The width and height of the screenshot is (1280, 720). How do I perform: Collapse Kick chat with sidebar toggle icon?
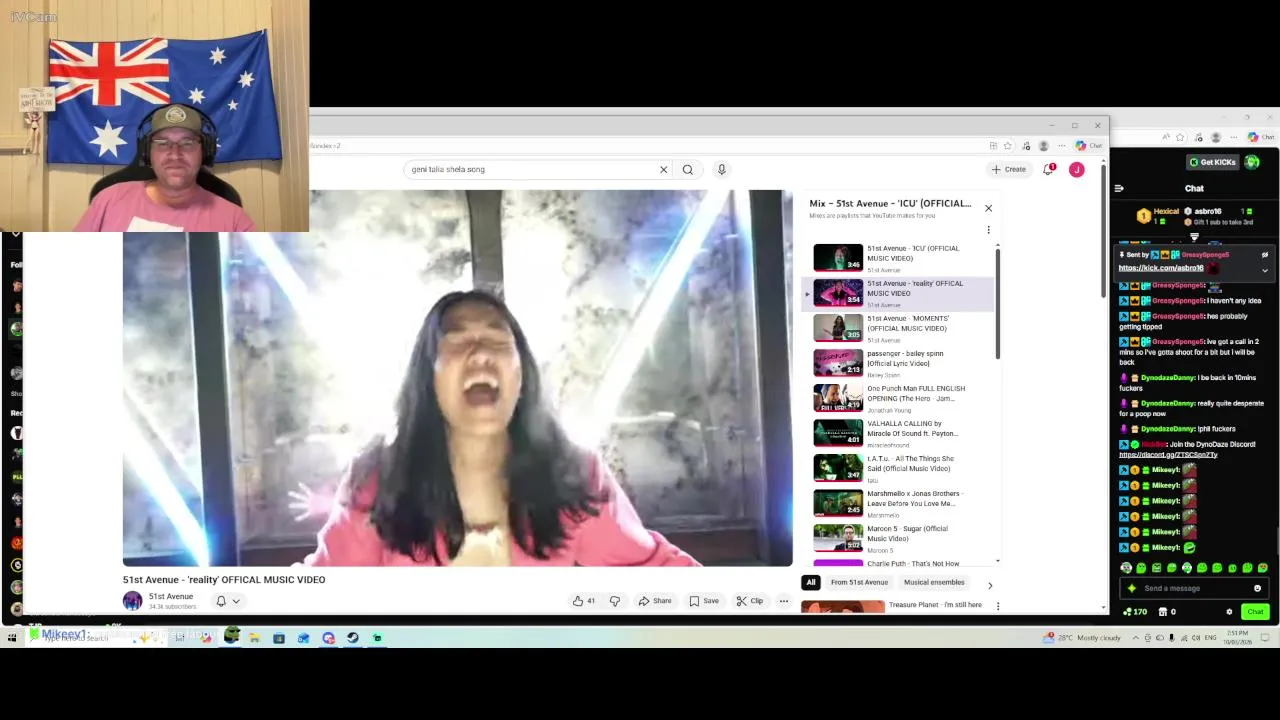1119,188
